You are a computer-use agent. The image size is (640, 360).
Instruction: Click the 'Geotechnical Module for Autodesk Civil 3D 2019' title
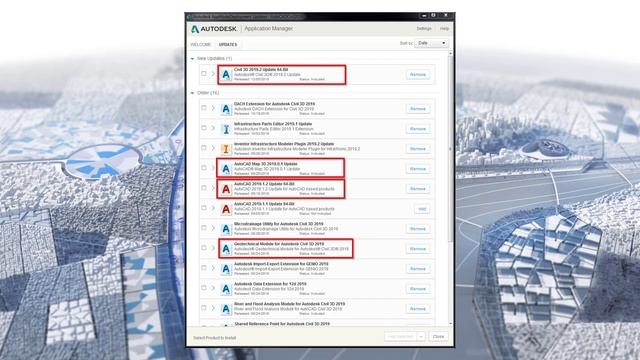[x=279, y=244]
